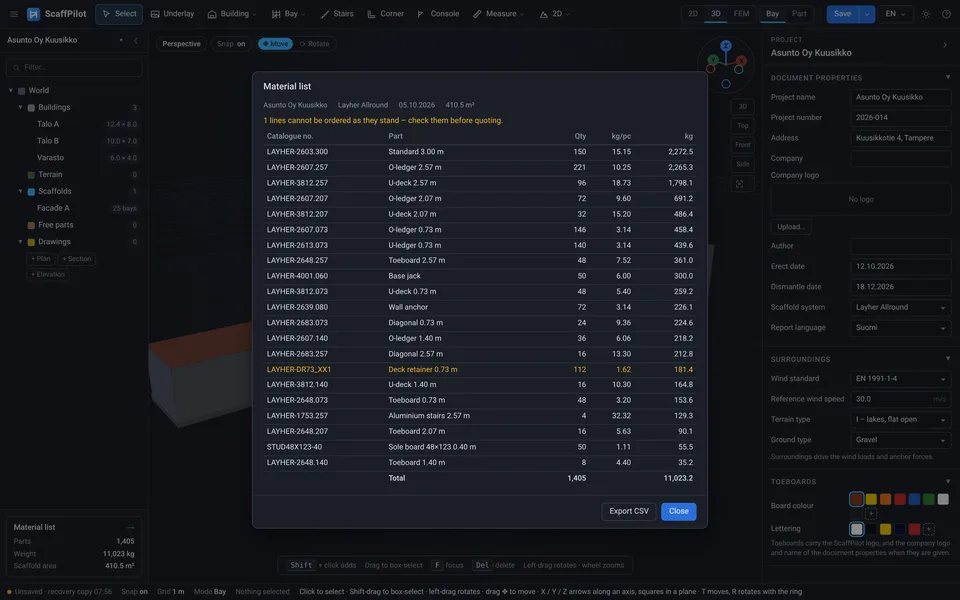This screenshot has width=960, height=600.
Task: Open the Building tool dropdown
Action: point(231,14)
